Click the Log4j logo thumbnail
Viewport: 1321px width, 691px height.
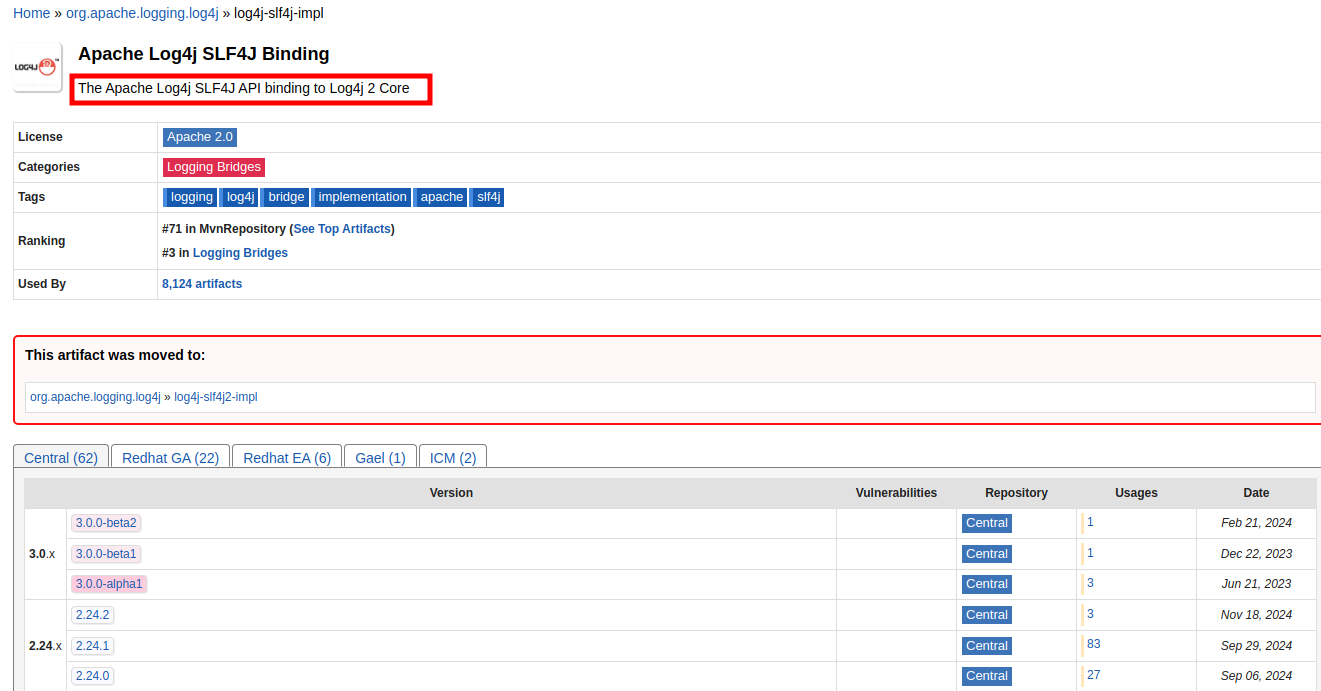tap(38, 67)
